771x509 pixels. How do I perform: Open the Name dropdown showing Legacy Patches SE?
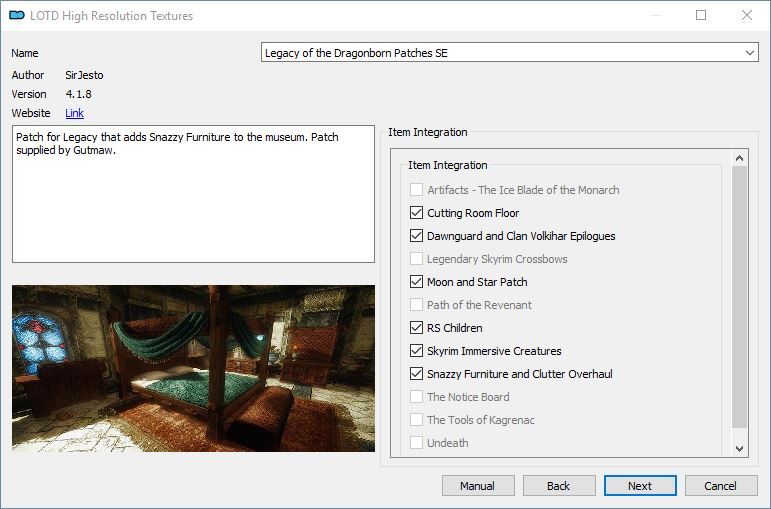pos(509,53)
